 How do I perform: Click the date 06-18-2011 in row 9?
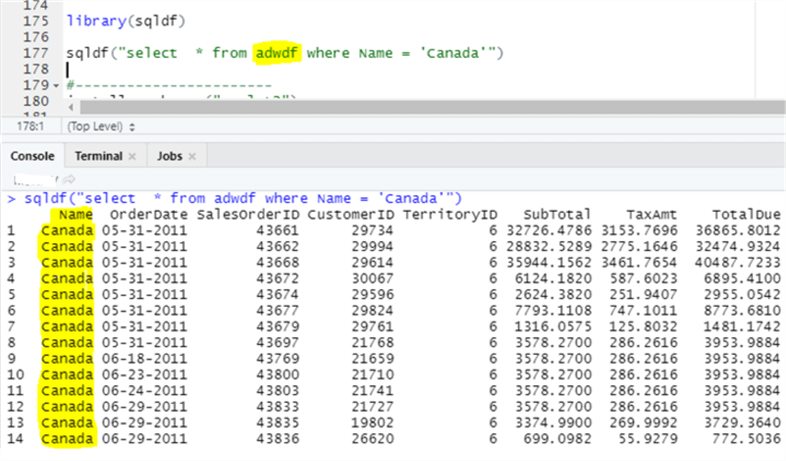click(x=144, y=359)
